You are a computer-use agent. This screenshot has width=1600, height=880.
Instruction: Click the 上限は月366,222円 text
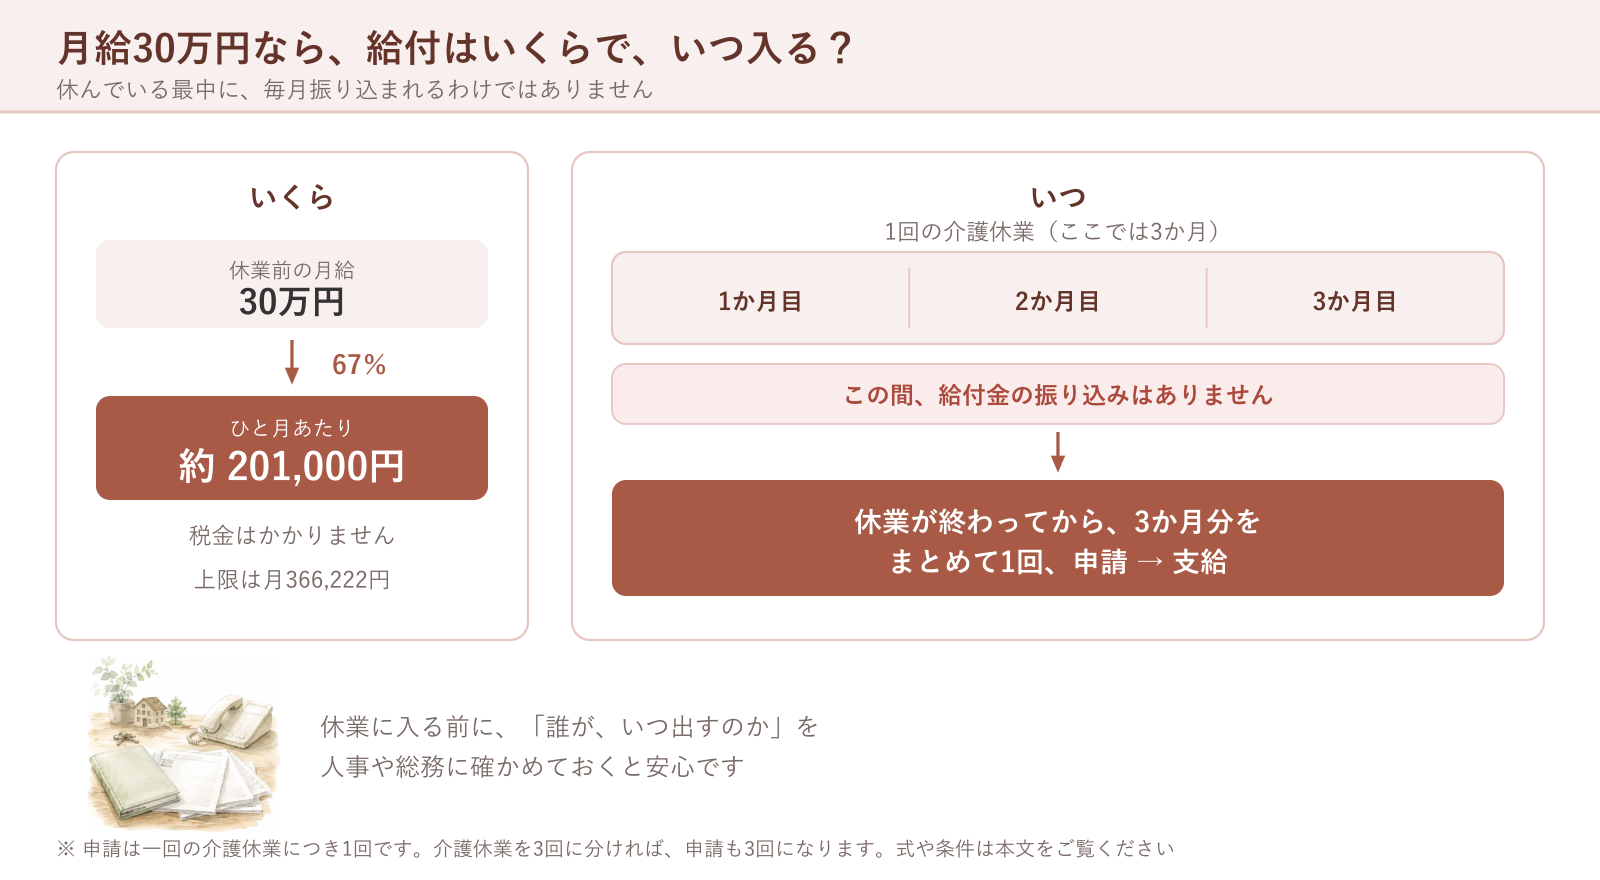pyautogui.click(x=292, y=579)
